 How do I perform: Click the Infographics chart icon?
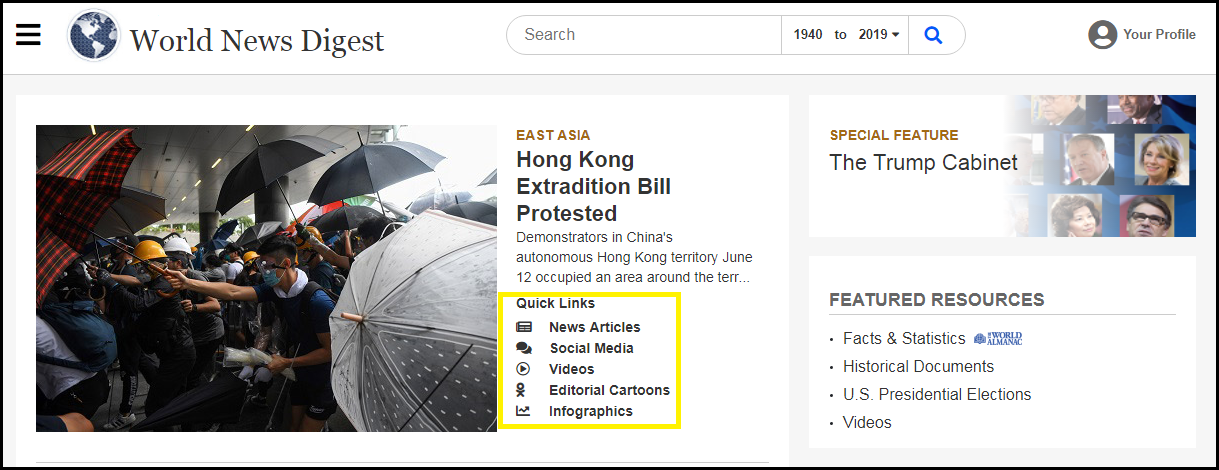(524, 411)
